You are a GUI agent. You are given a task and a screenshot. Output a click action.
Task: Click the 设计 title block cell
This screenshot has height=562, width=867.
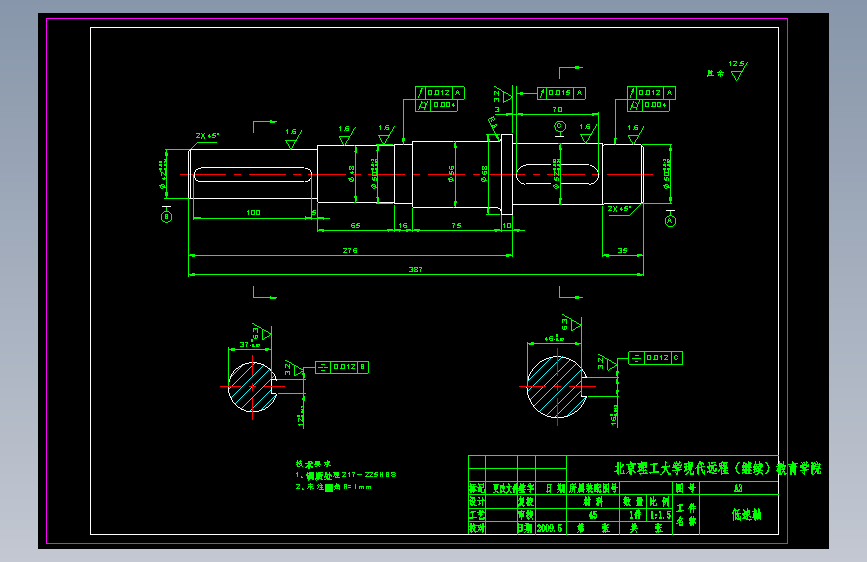click(477, 502)
